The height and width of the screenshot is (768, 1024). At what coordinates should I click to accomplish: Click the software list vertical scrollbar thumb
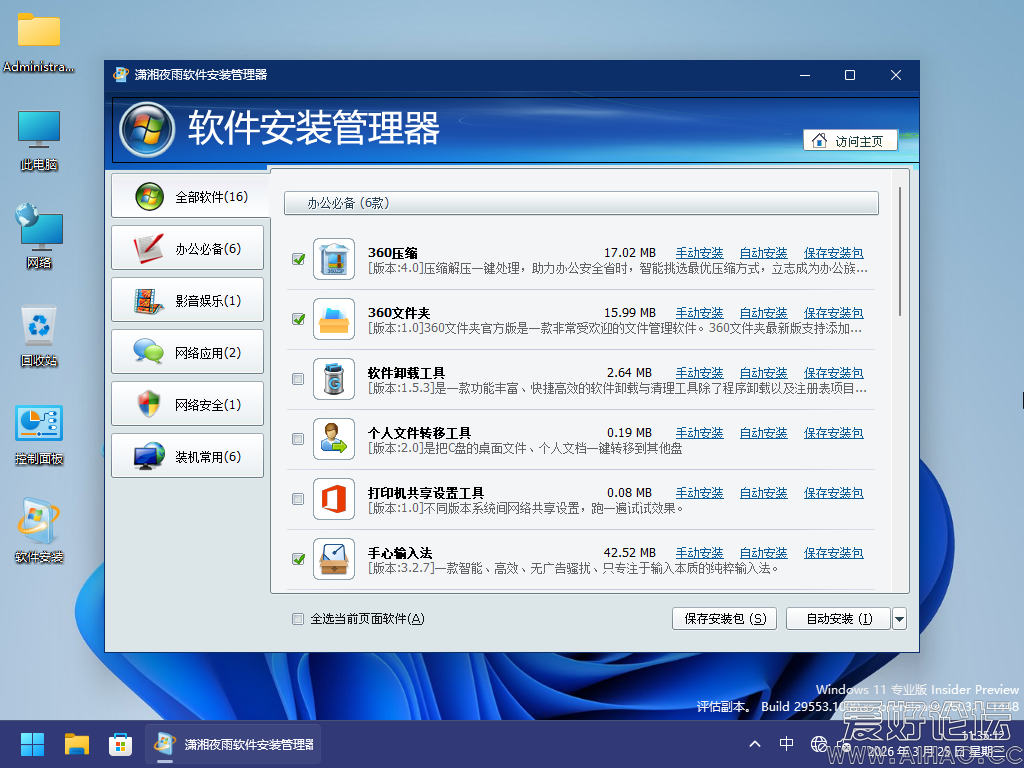tap(900, 251)
